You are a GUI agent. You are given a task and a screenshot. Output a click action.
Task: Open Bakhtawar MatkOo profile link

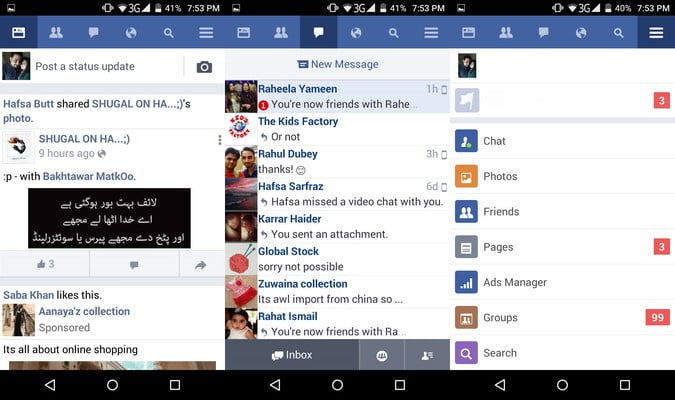click(89, 176)
